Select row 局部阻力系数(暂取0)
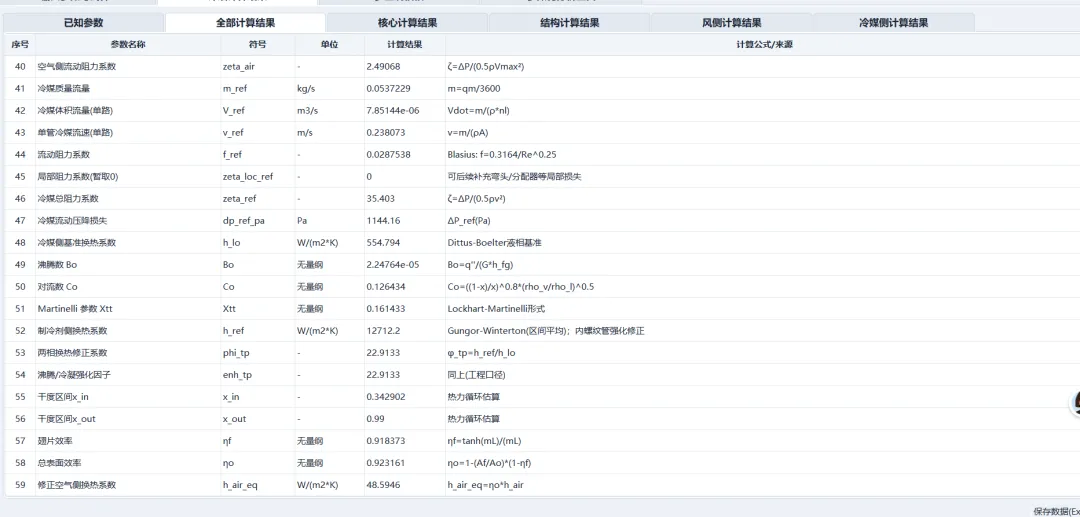This screenshot has width=1080, height=517. click(x=541, y=177)
